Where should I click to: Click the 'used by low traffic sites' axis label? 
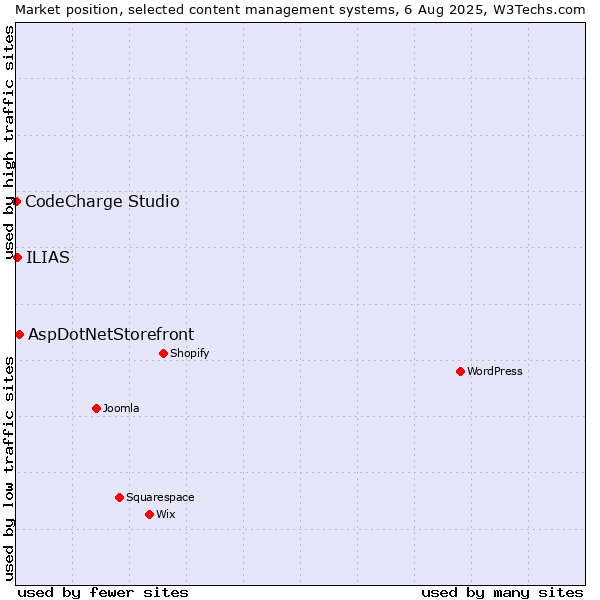[x=9, y=469]
